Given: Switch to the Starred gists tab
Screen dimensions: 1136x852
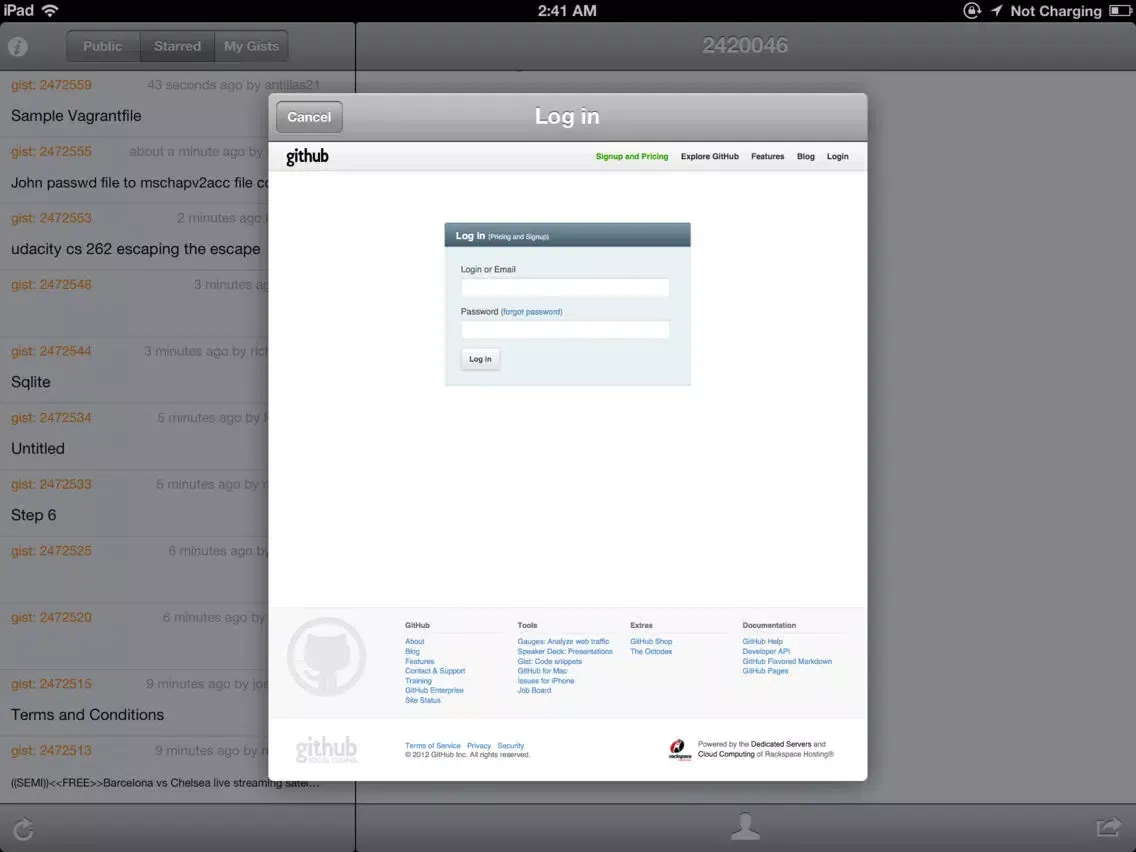Looking at the screenshot, I should click(178, 46).
